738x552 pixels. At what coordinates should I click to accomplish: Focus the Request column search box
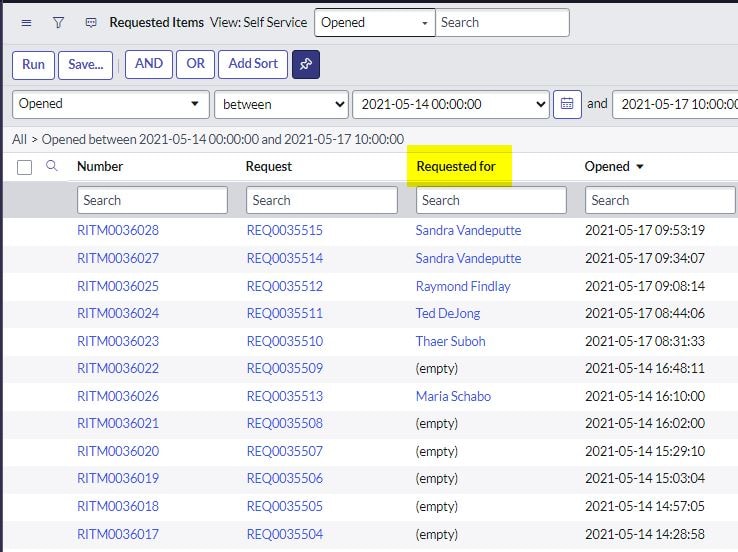point(322,200)
